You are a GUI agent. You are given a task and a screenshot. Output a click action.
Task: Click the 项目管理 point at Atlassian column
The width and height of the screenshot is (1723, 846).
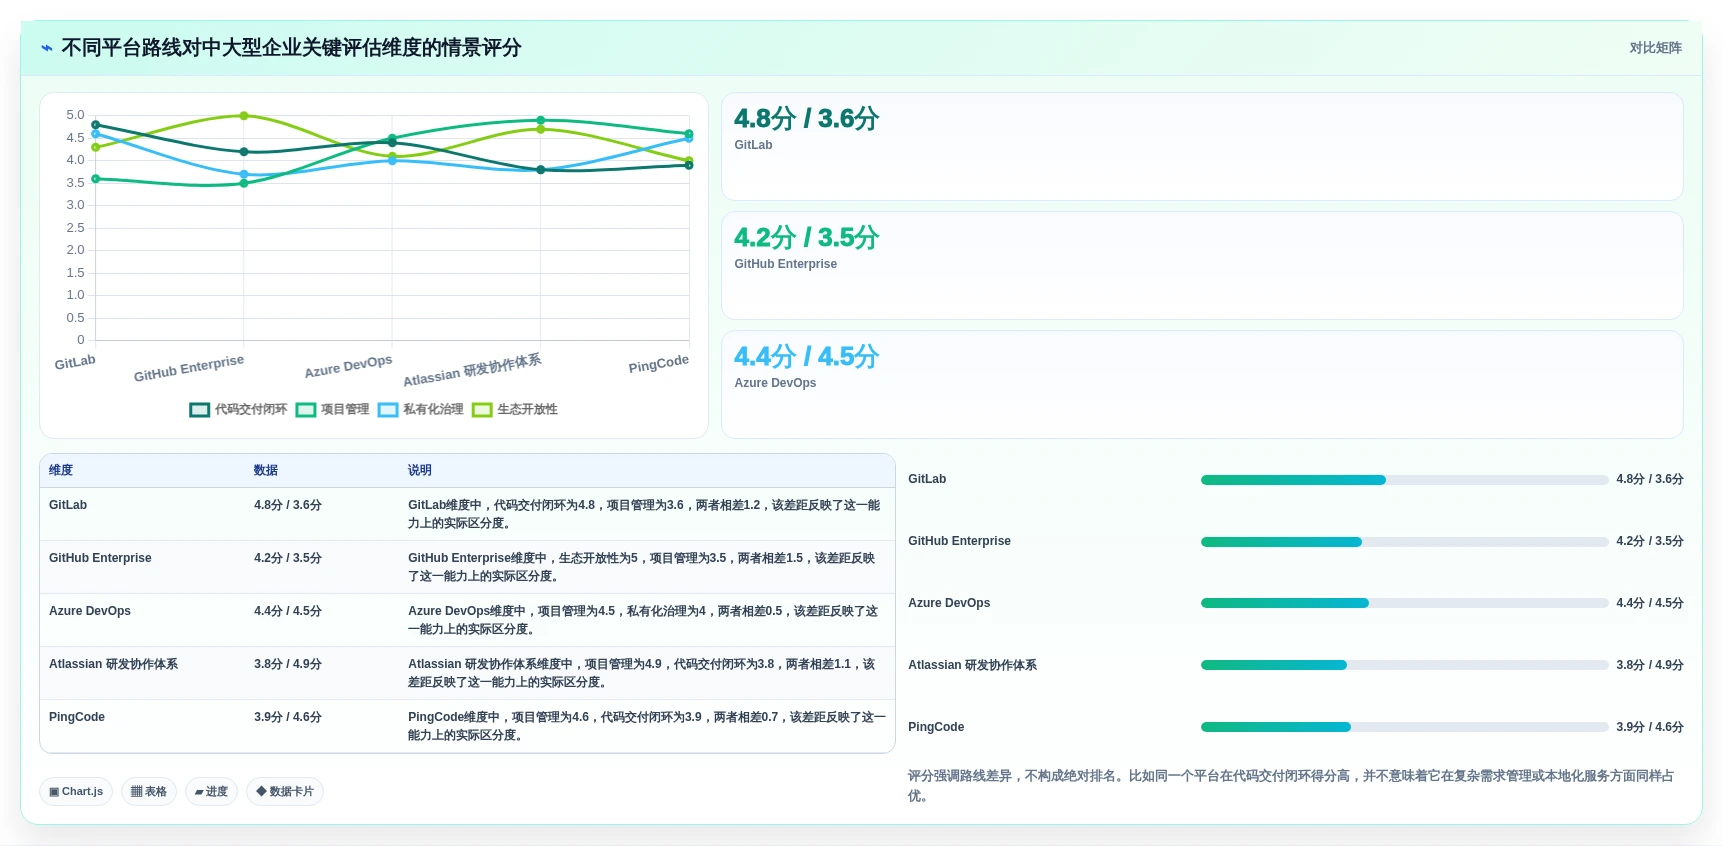(x=541, y=120)
